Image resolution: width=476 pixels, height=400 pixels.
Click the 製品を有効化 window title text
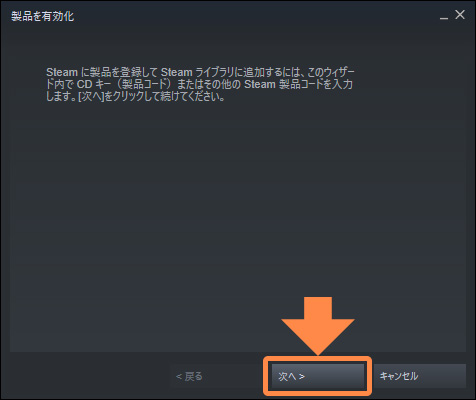pos(42,16)
